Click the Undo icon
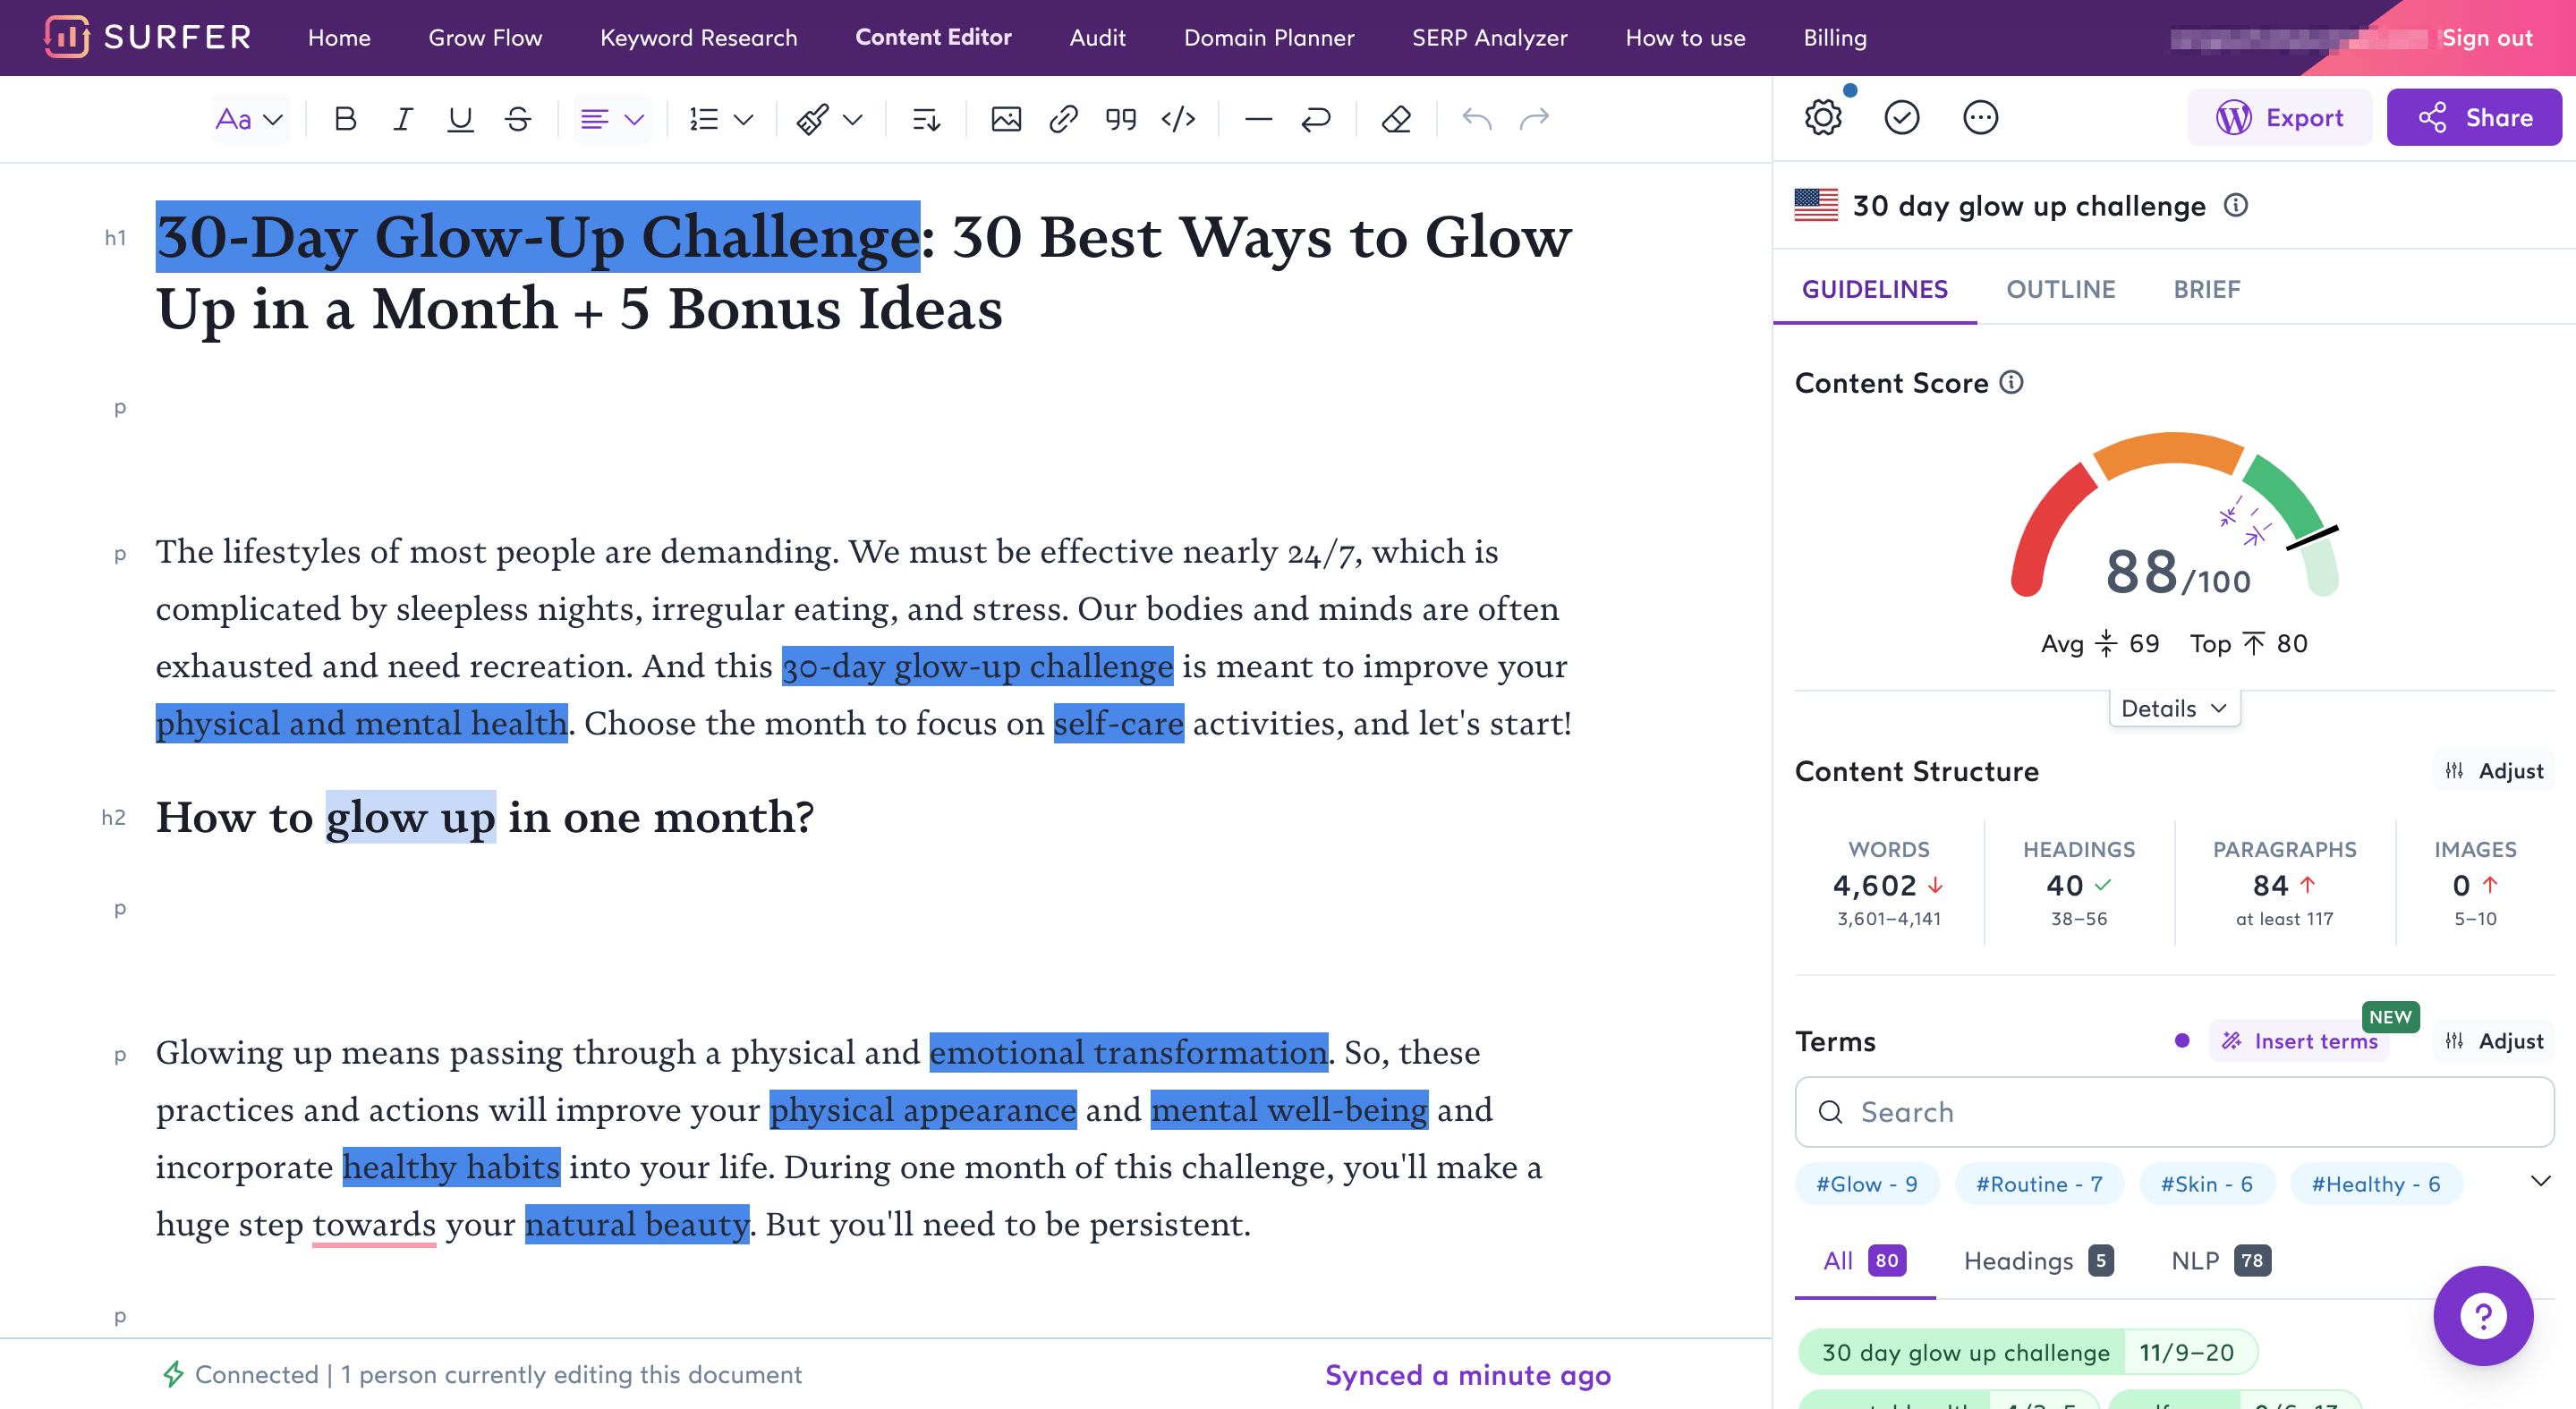Screen dimensions: 2576x1409 1475,118
